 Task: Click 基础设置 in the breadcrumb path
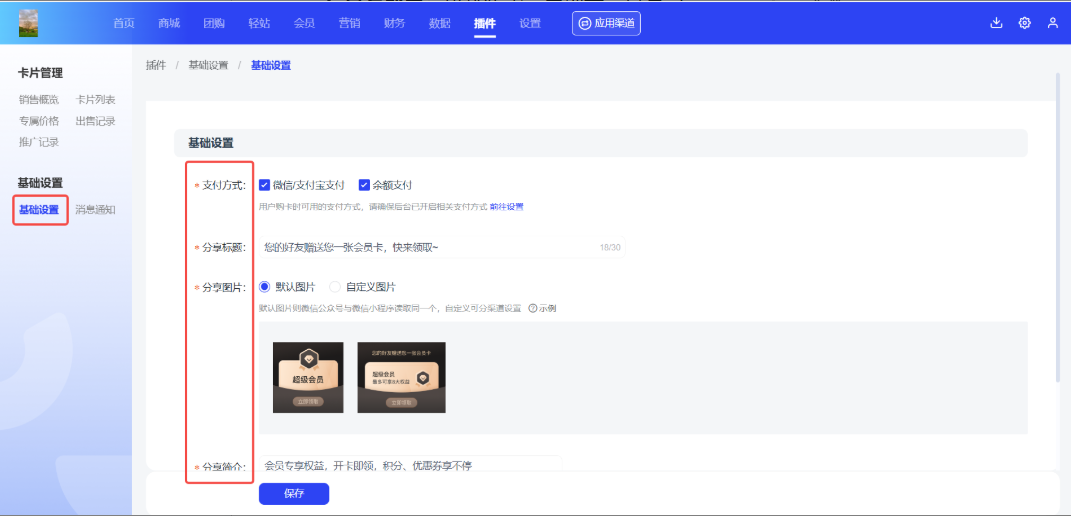(208, 65)
